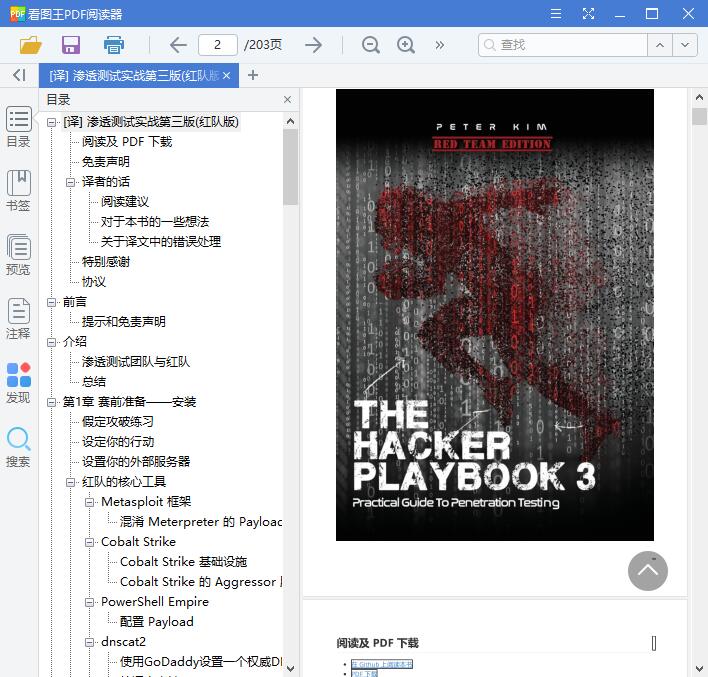708x677 pixels.
Task: Open the 搜索 search sidebar panel
Action: click(x=19, y=447)
